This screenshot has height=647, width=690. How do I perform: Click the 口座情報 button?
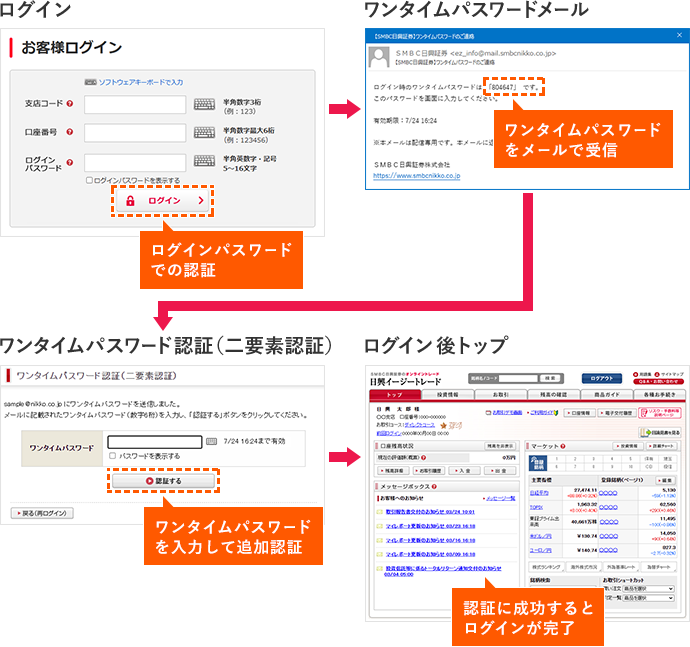(579, 413)
